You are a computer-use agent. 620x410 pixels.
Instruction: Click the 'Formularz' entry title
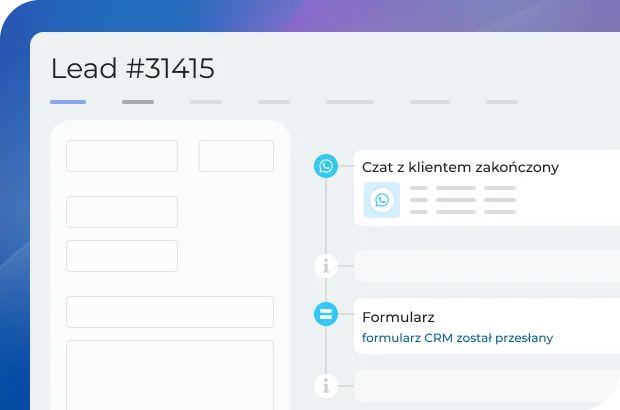398,317
